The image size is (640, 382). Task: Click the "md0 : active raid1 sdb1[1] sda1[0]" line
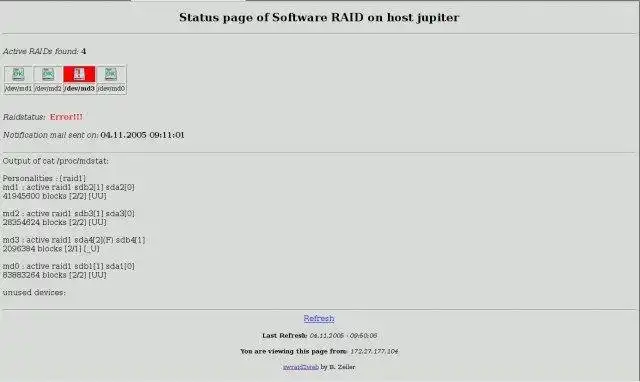click(x=69, y=266)
